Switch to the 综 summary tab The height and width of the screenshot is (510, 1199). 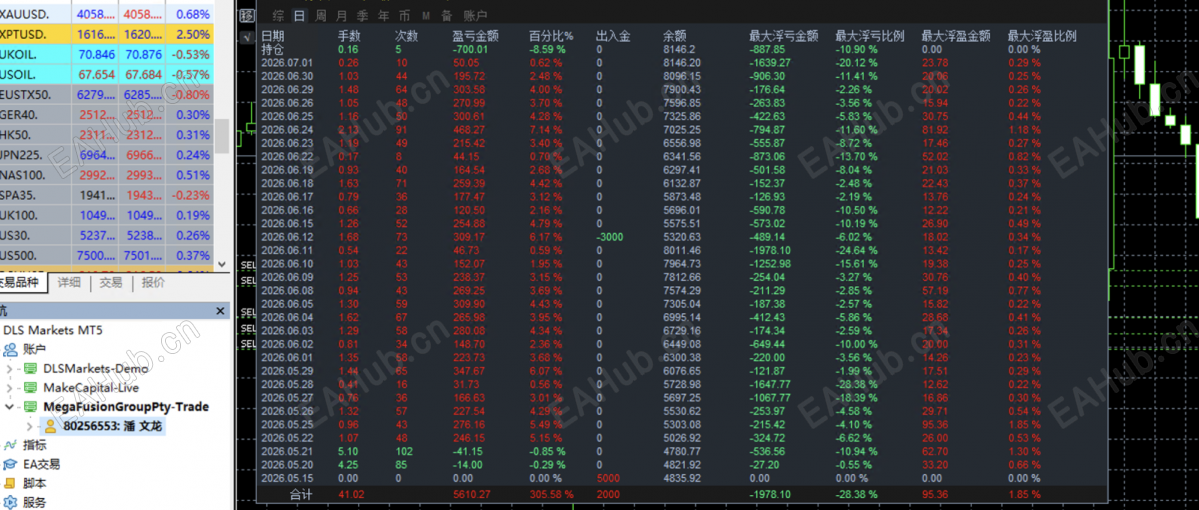pyautogui.click(x=278, y=15)
